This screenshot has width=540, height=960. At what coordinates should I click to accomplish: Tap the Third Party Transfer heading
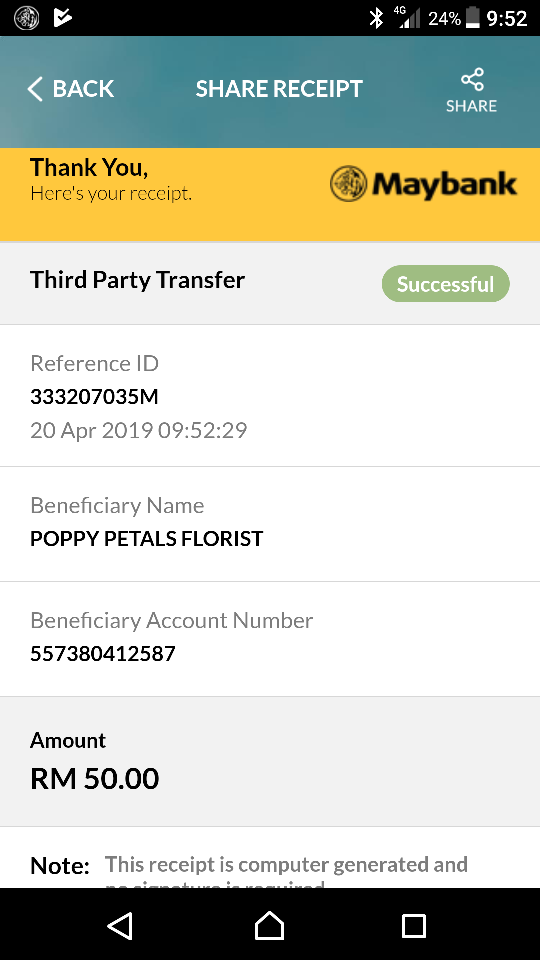point(137,280)
